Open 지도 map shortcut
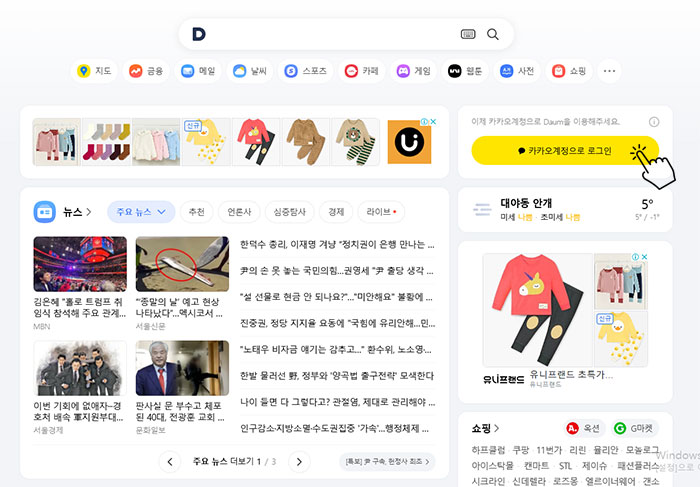Screen dimensions: 700x487 (94, 71)
